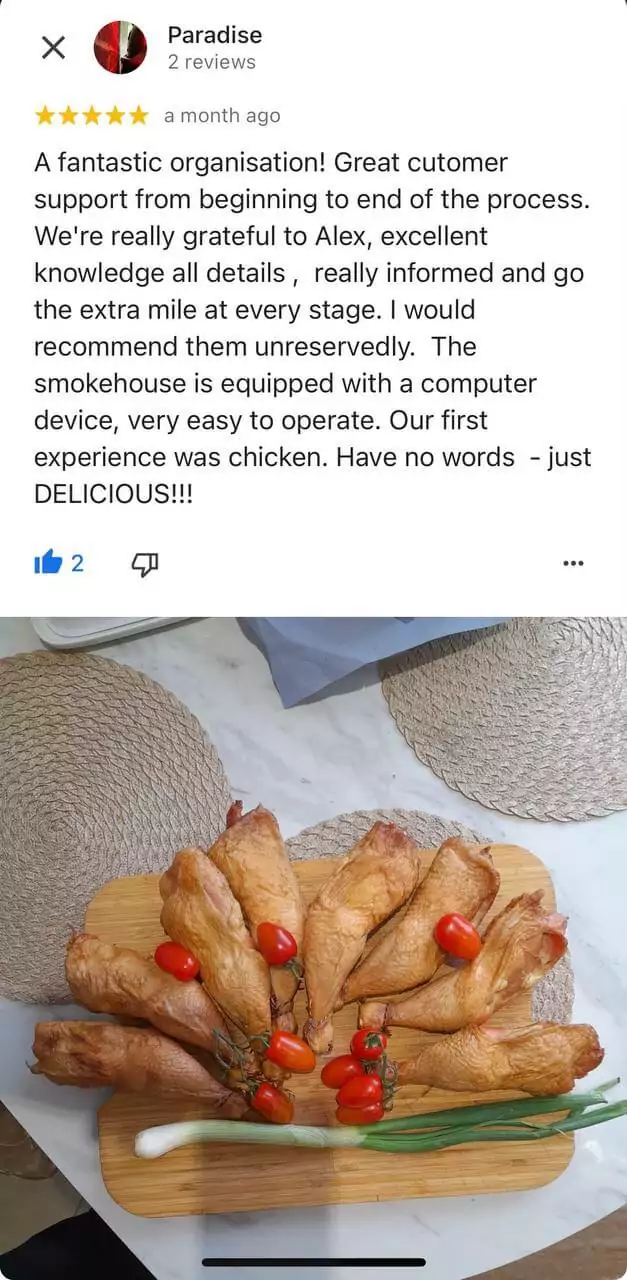627x1280 pixels.
Task: Close the review with the X icon
Action: click(53, 47)
